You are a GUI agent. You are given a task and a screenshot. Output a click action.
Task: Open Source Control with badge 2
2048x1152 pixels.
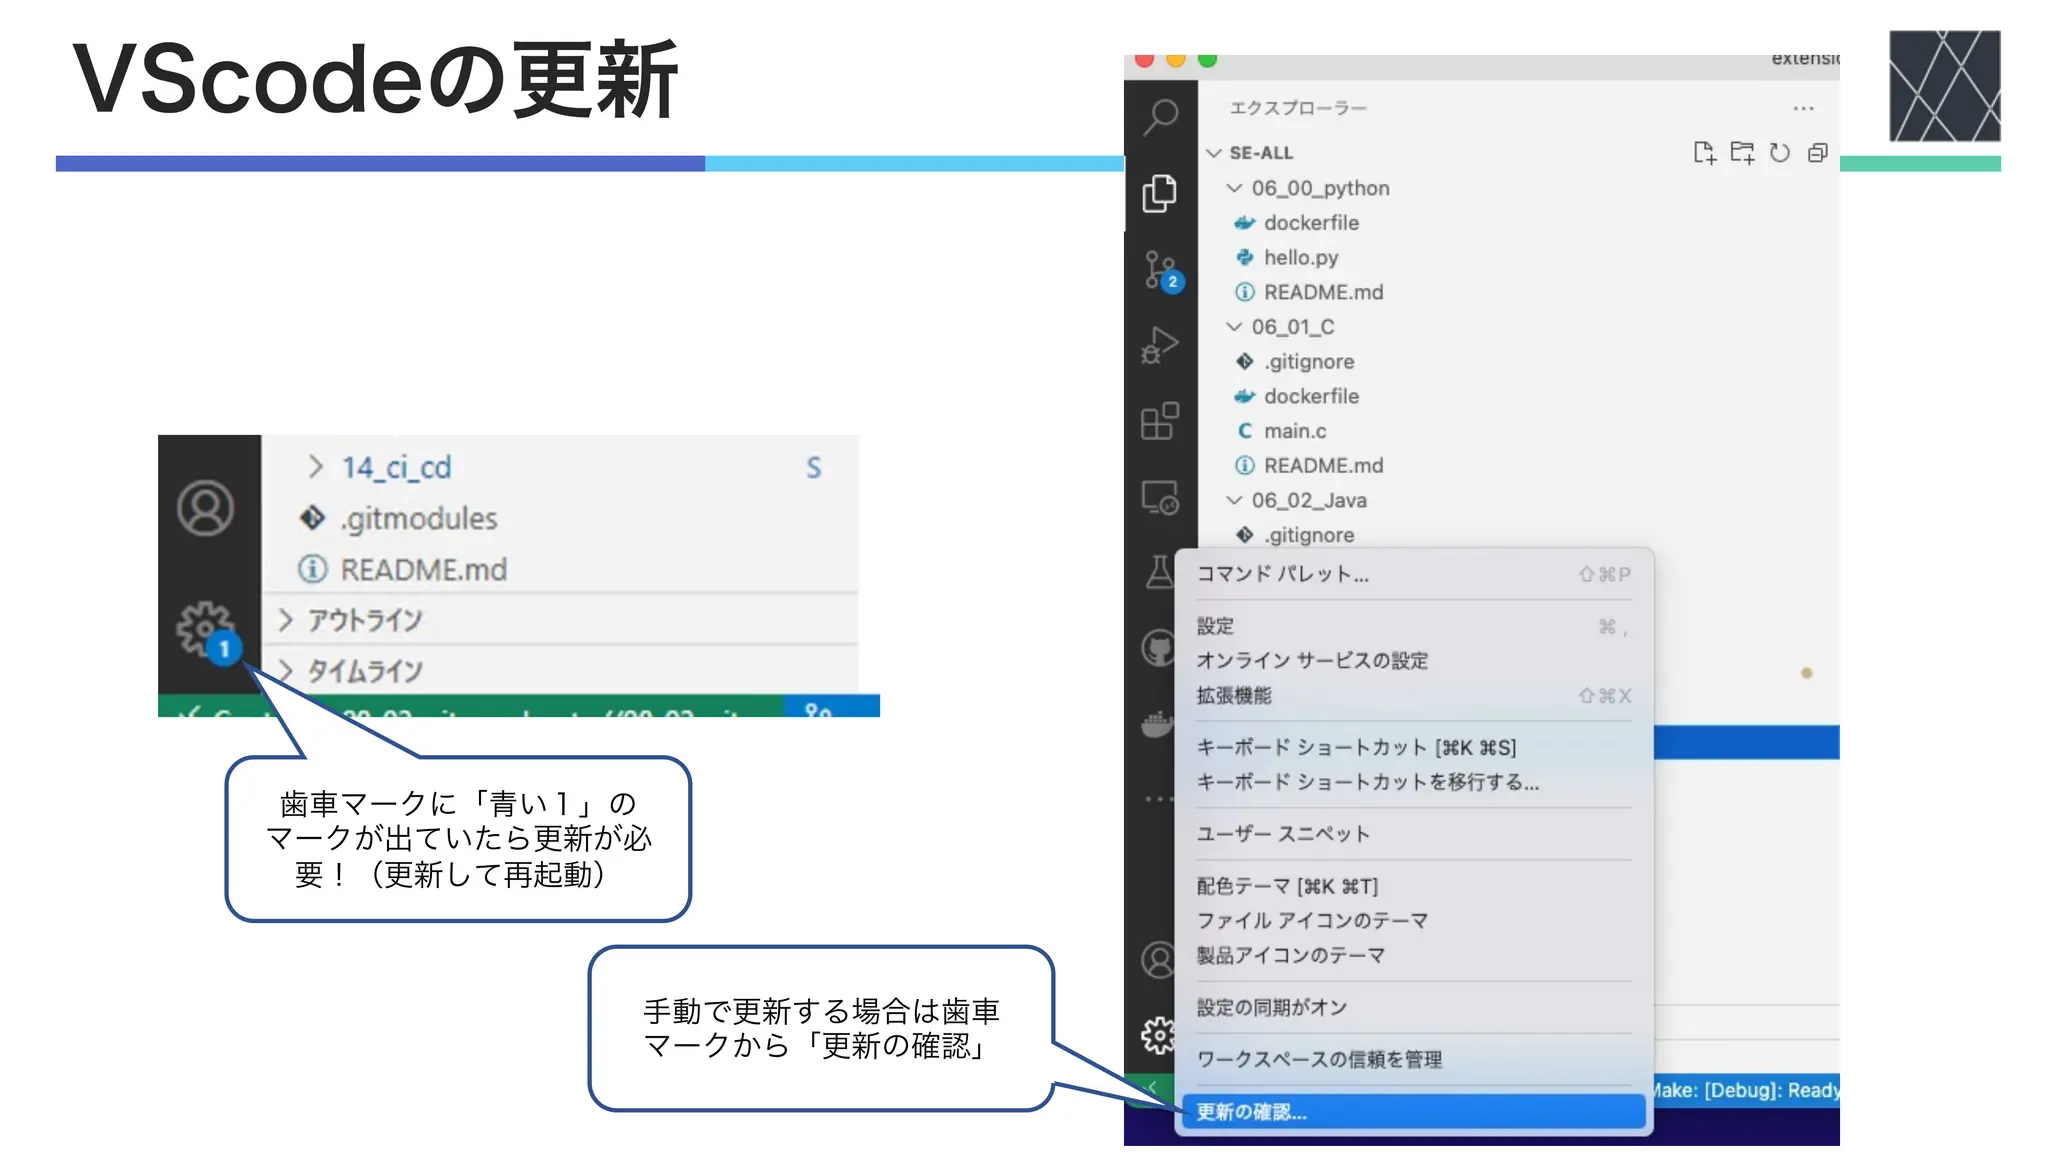[1162, 271]
